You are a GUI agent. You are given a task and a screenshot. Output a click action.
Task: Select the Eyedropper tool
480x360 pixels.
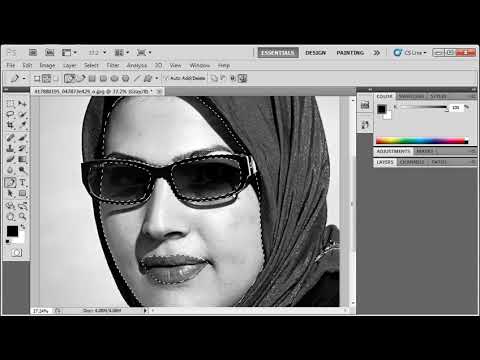[x=22, y=125]
